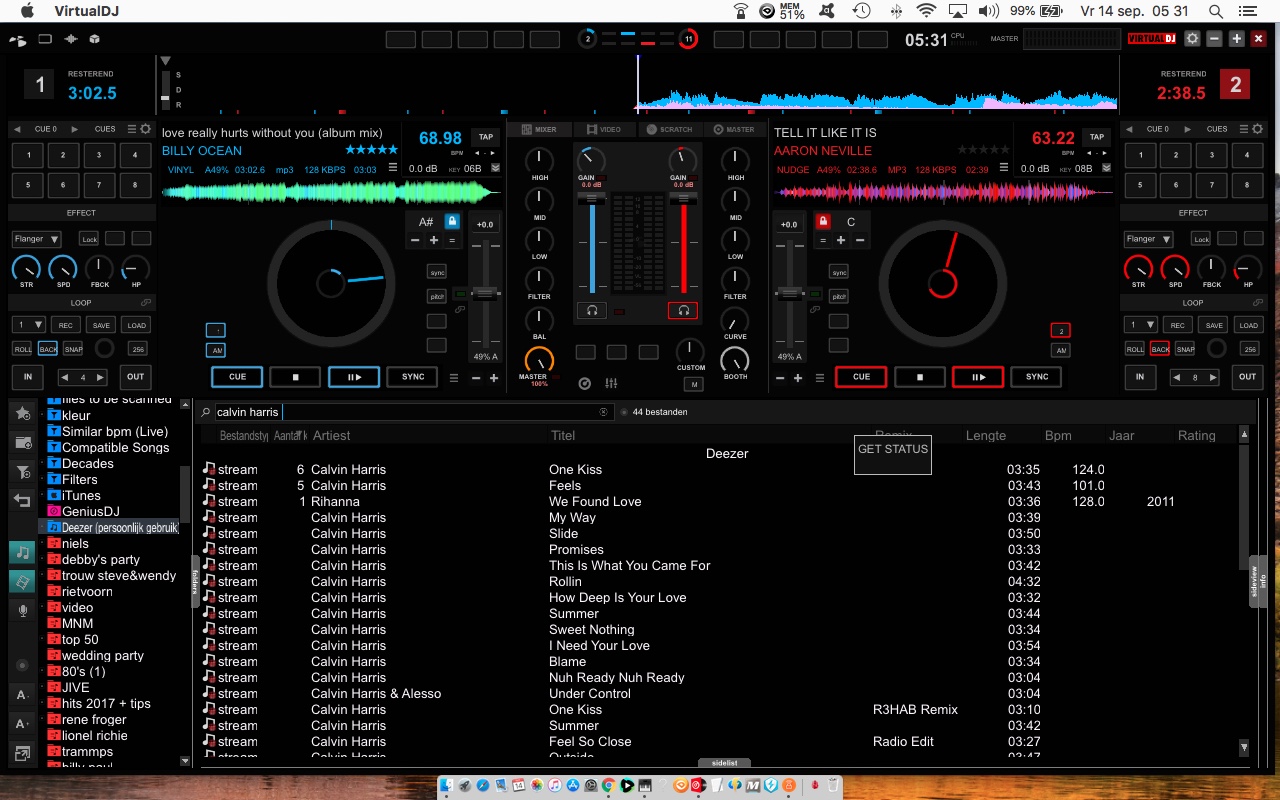
Task: Open Apple menu
Action: click(28, 11)
